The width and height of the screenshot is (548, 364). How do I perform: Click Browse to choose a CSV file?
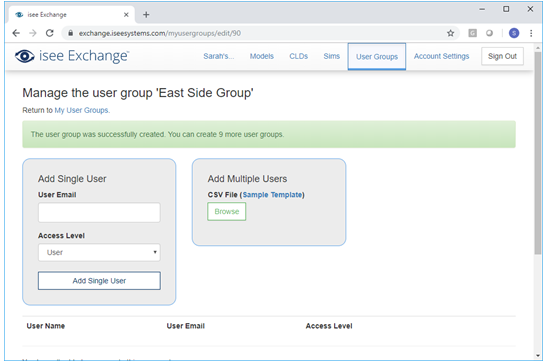(226, 212)
